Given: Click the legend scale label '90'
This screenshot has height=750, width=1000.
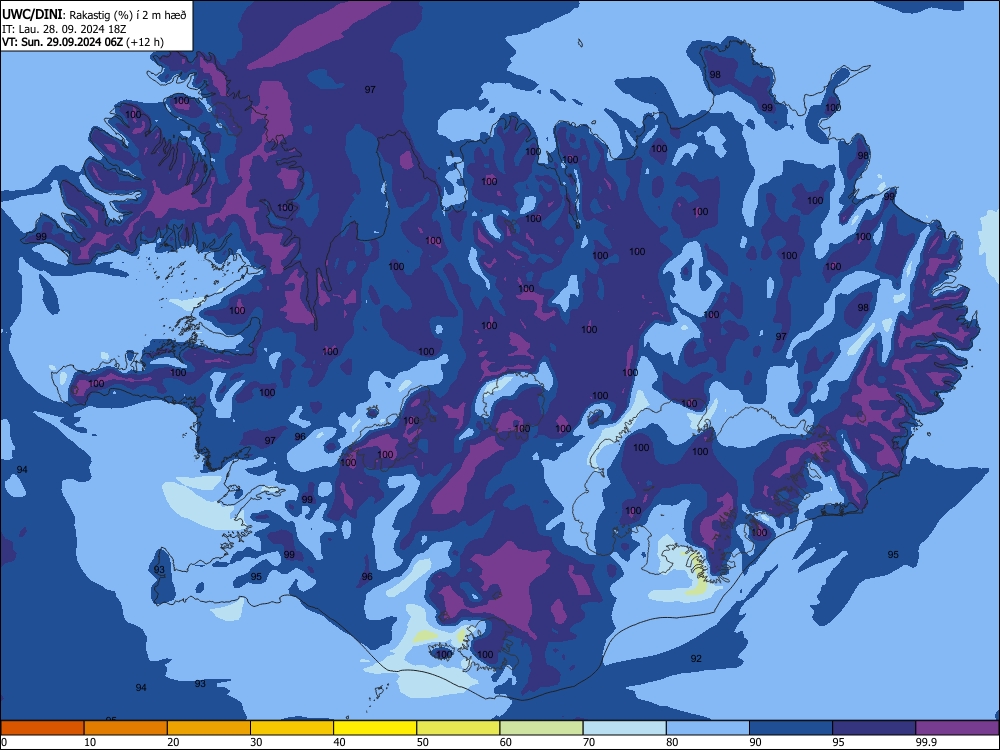Looking at the screenshot, I should tap(756, 742).
